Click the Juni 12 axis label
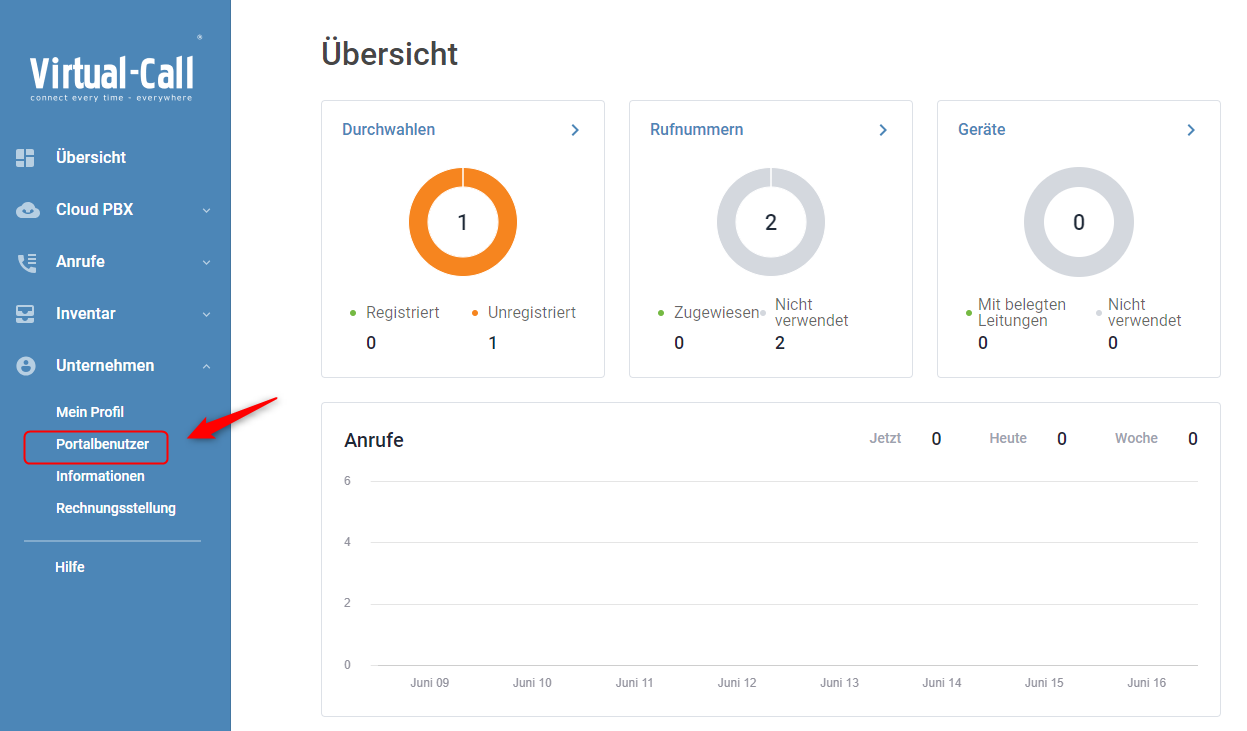The height and width of the screenshot is (731, 1247). point(737,683)
